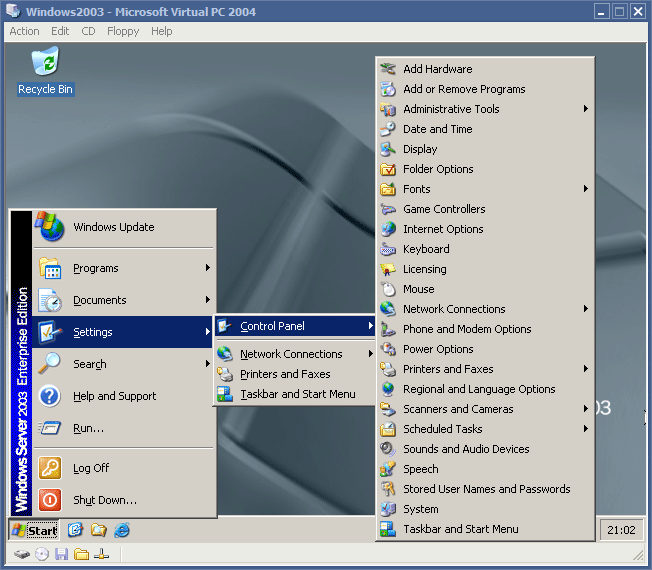Expand the Scanners and Cameras submenu arrow

tap(585, 409)
